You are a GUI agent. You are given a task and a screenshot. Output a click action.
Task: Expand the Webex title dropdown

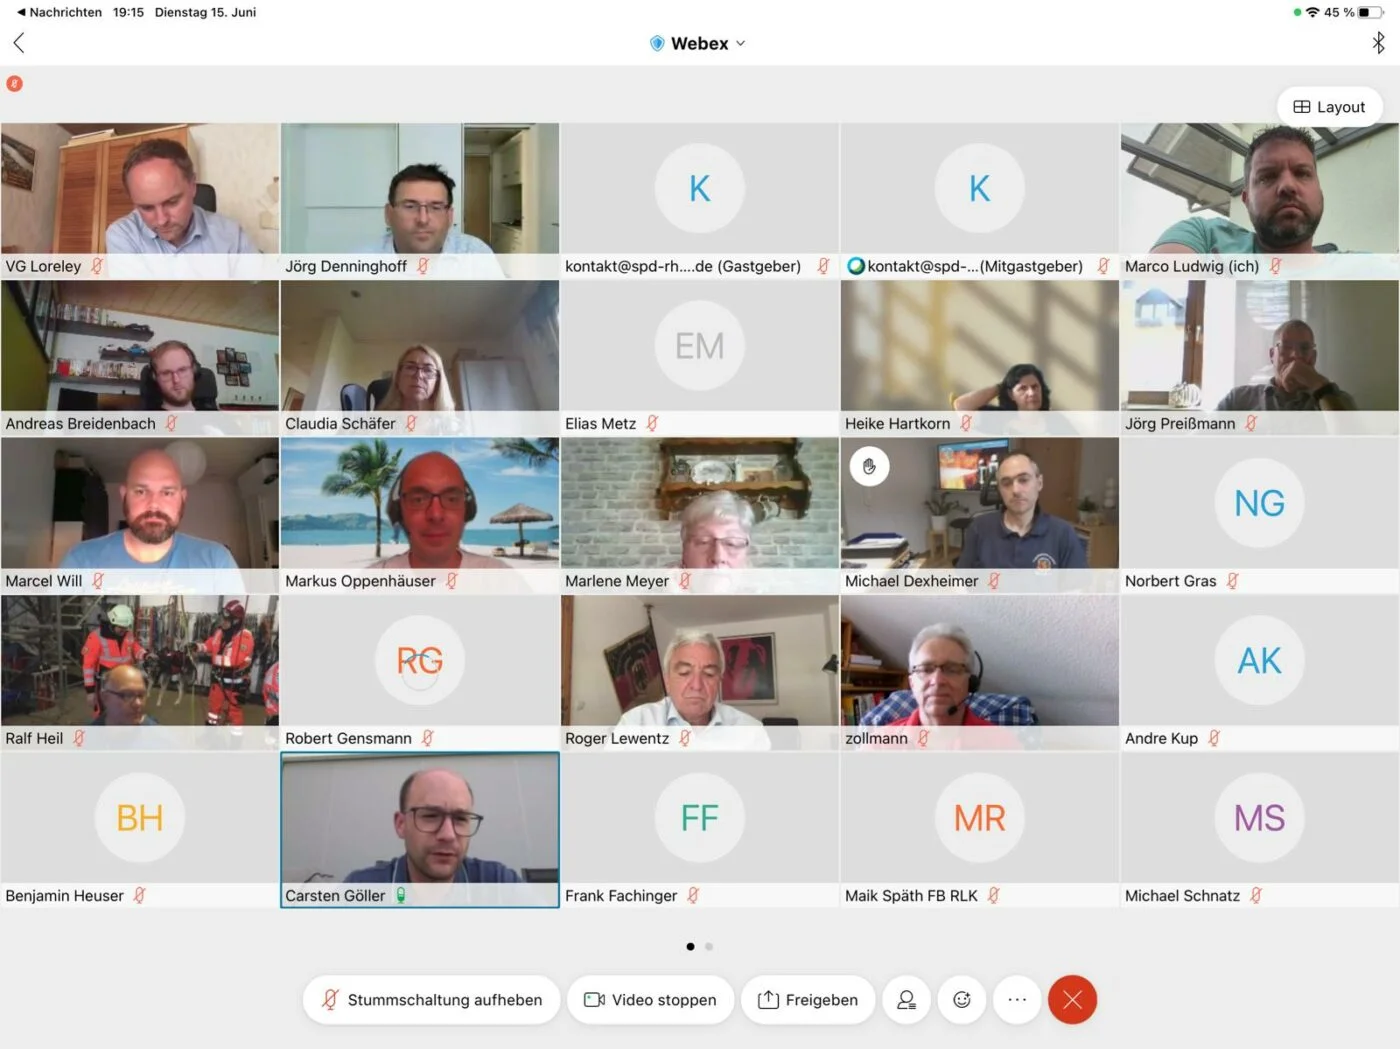pos(741,44)
